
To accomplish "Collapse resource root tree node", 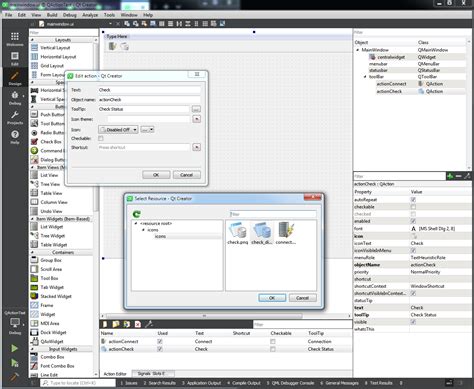I will point(136,224).
